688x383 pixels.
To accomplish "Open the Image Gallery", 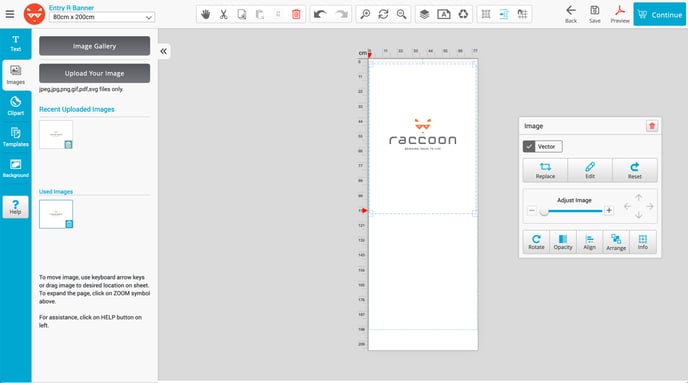I will (x=94, y=46).
